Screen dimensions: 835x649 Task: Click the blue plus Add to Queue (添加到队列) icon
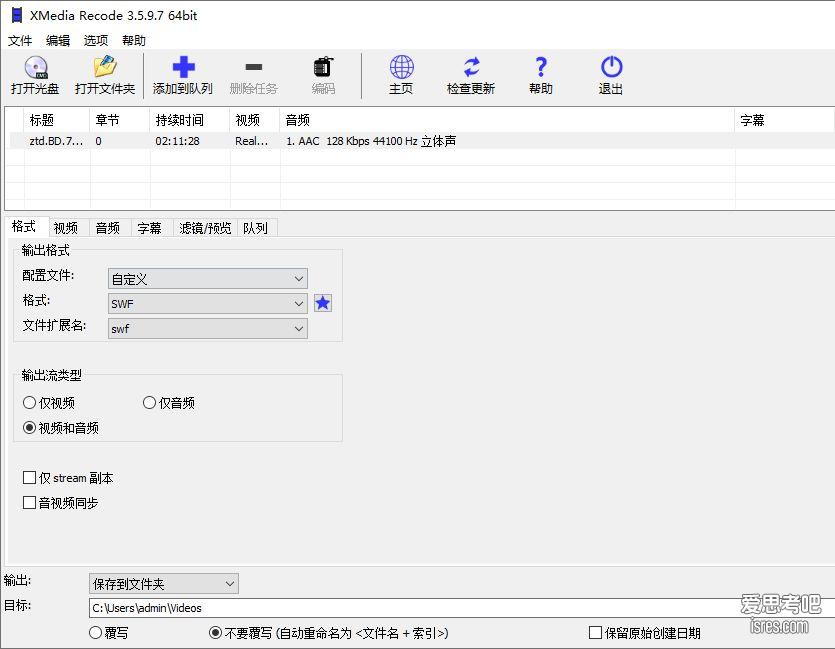click(x=183, y=67)
